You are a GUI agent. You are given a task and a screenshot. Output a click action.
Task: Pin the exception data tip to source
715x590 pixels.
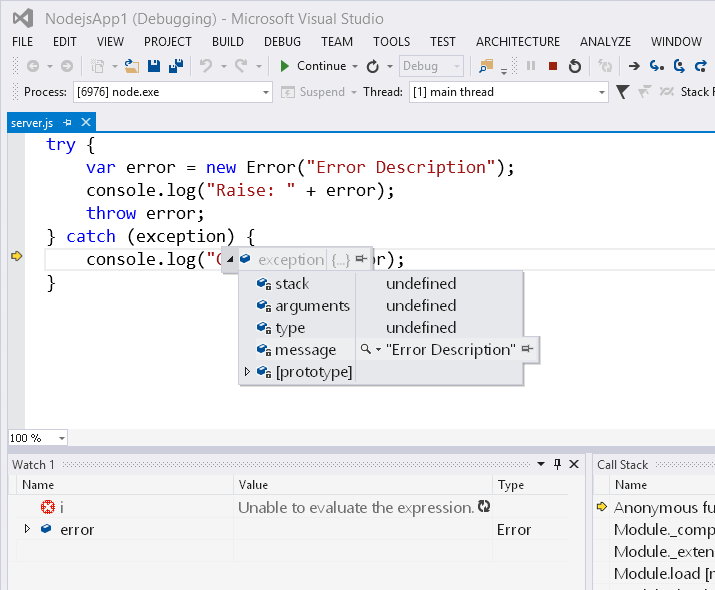(x=361, y=259)
